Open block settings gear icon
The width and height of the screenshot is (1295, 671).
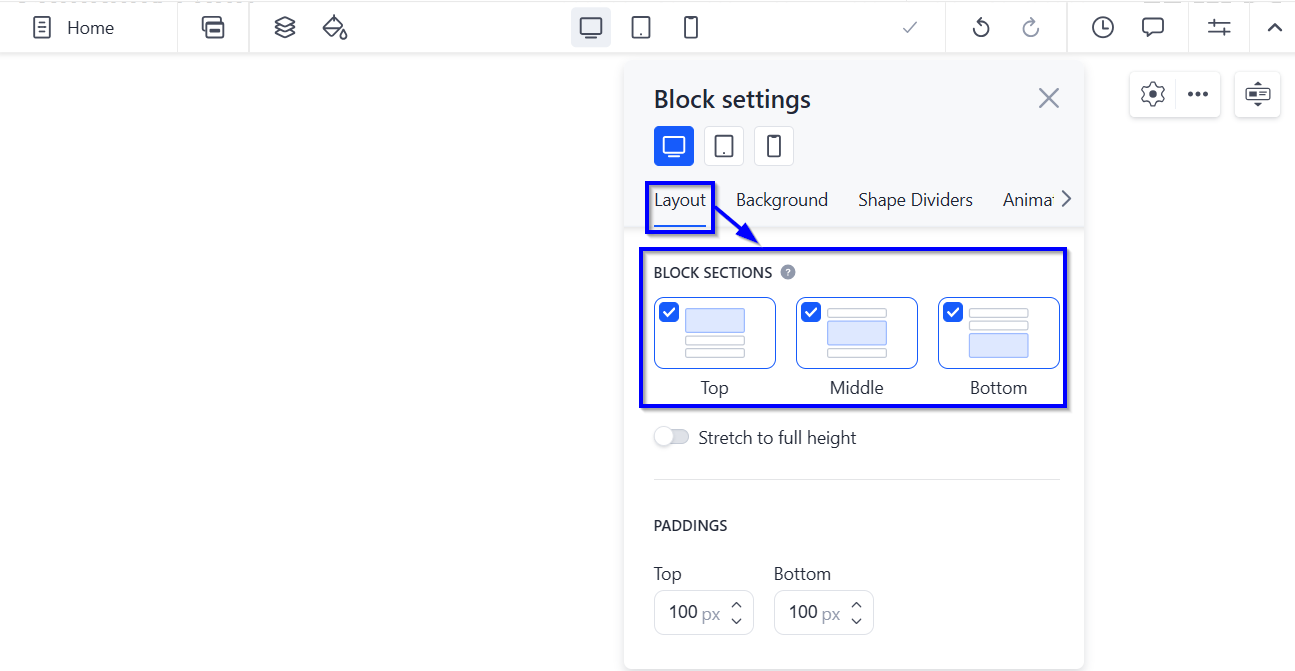(x=1153, y=94)
